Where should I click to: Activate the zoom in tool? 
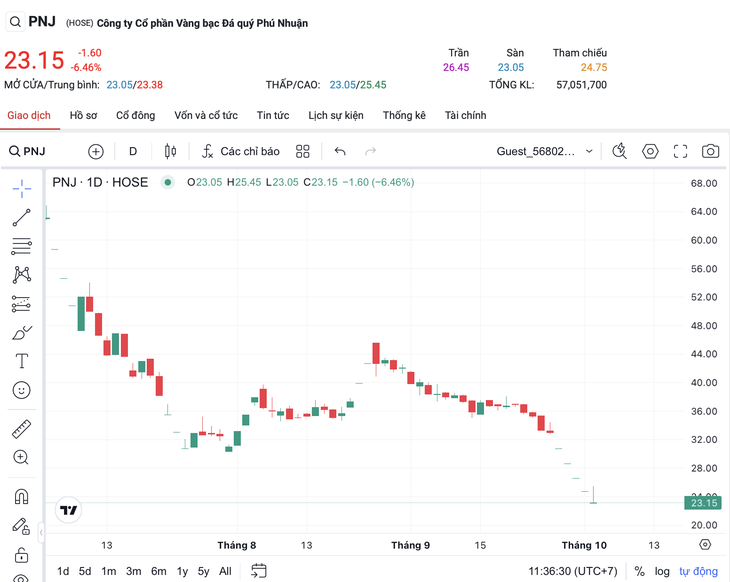point(21,457)
